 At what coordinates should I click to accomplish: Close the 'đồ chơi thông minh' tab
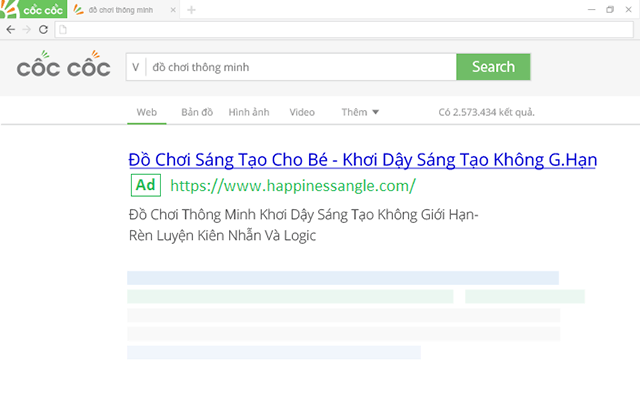click(173, 10)
